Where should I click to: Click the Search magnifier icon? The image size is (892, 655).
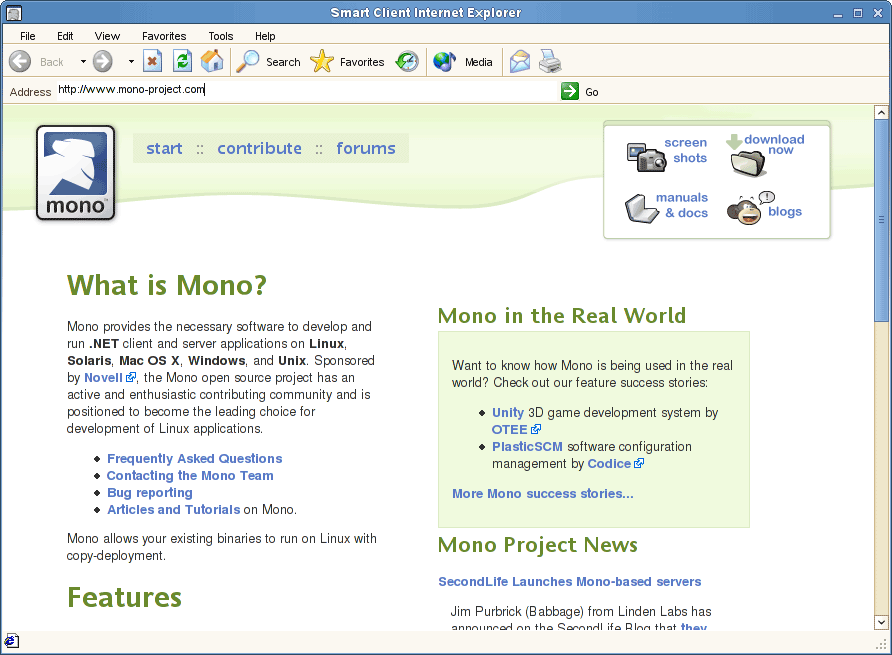point(247,61)
